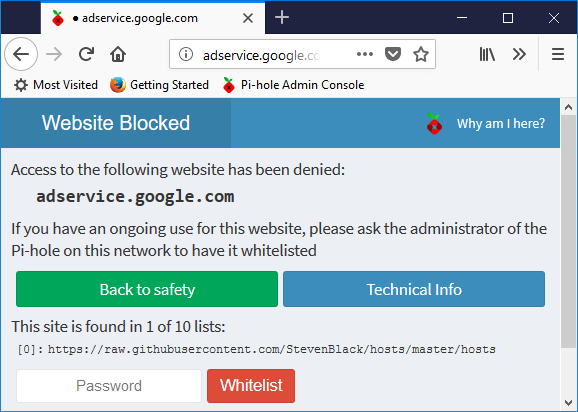578x412 pixels.
Task: Go to the browser home page
Action: click(x=118, y=55)
